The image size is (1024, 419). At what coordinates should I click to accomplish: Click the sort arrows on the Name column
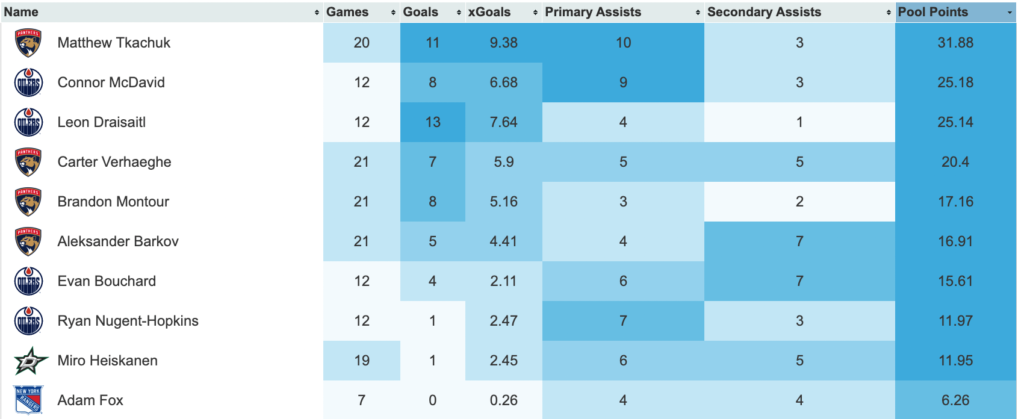click(316, 12)
